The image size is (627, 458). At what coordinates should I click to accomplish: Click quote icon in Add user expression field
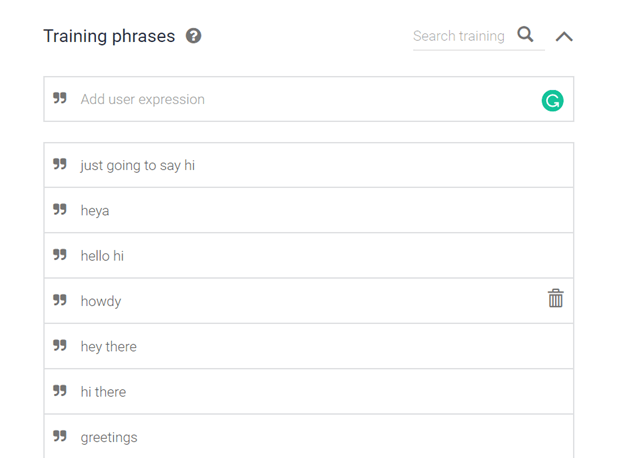[60, 99]
